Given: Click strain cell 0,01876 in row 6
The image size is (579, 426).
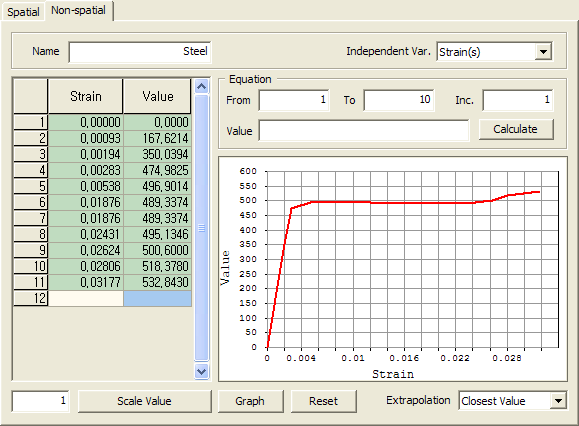Looking at the screenshot, I should [86, 202].
